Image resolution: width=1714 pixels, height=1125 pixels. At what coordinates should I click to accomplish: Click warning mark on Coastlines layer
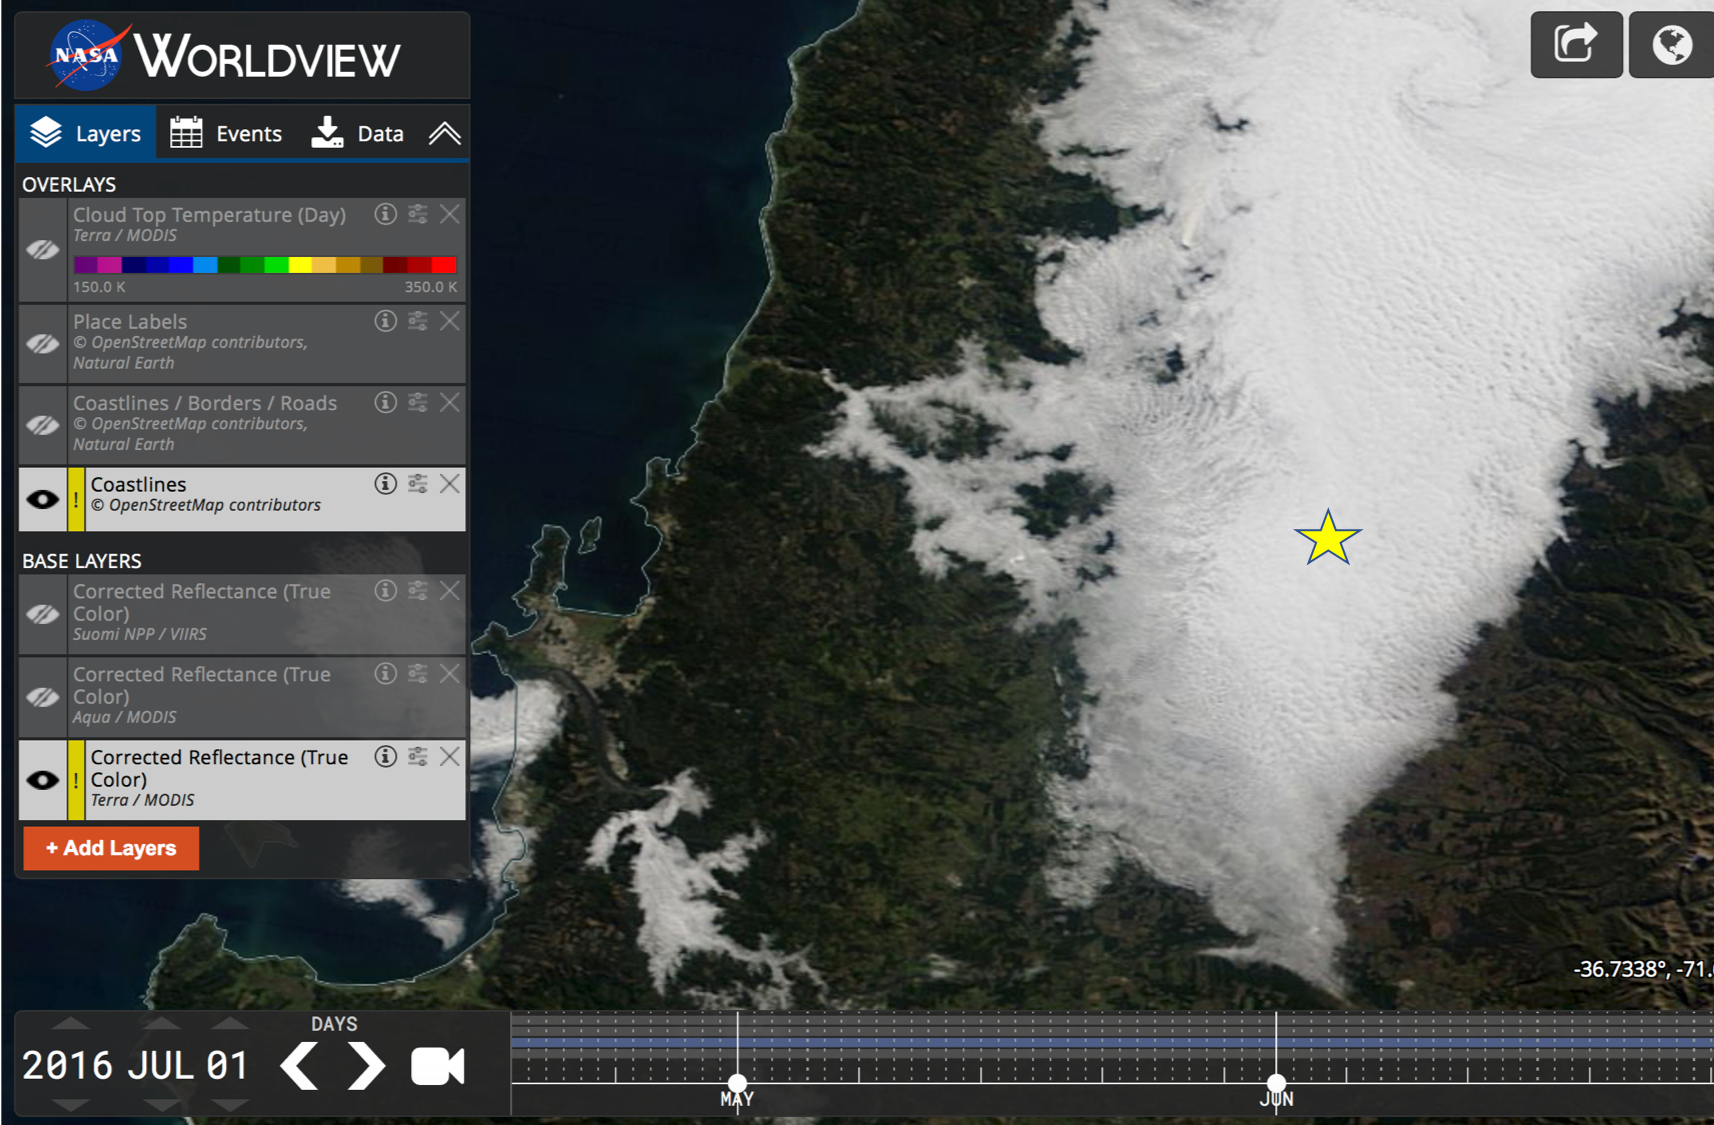pos(76,499)
